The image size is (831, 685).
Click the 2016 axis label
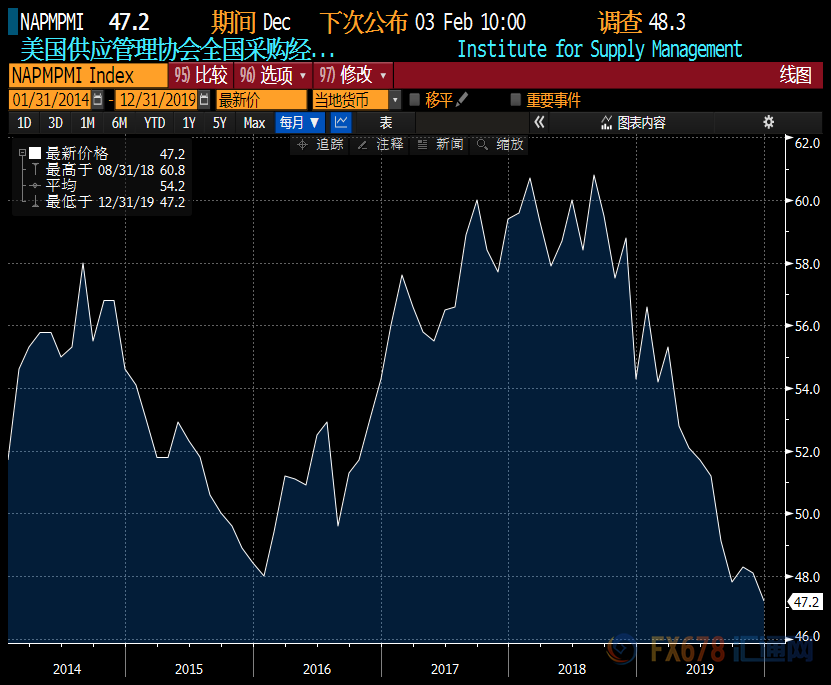[x=317, y=669]
